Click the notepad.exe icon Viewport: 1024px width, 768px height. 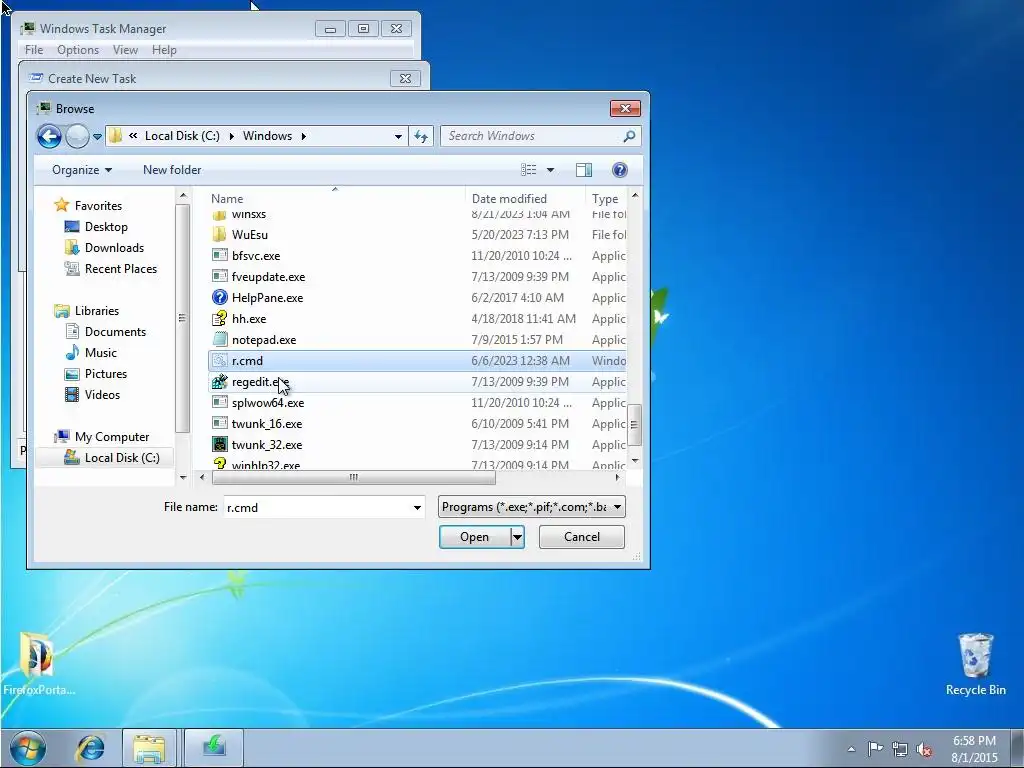pyautogui.click(x=219, y=340)
